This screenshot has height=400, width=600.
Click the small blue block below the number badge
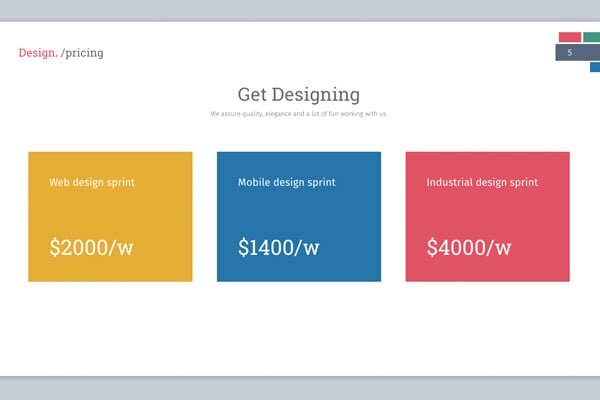coord(594,67)
